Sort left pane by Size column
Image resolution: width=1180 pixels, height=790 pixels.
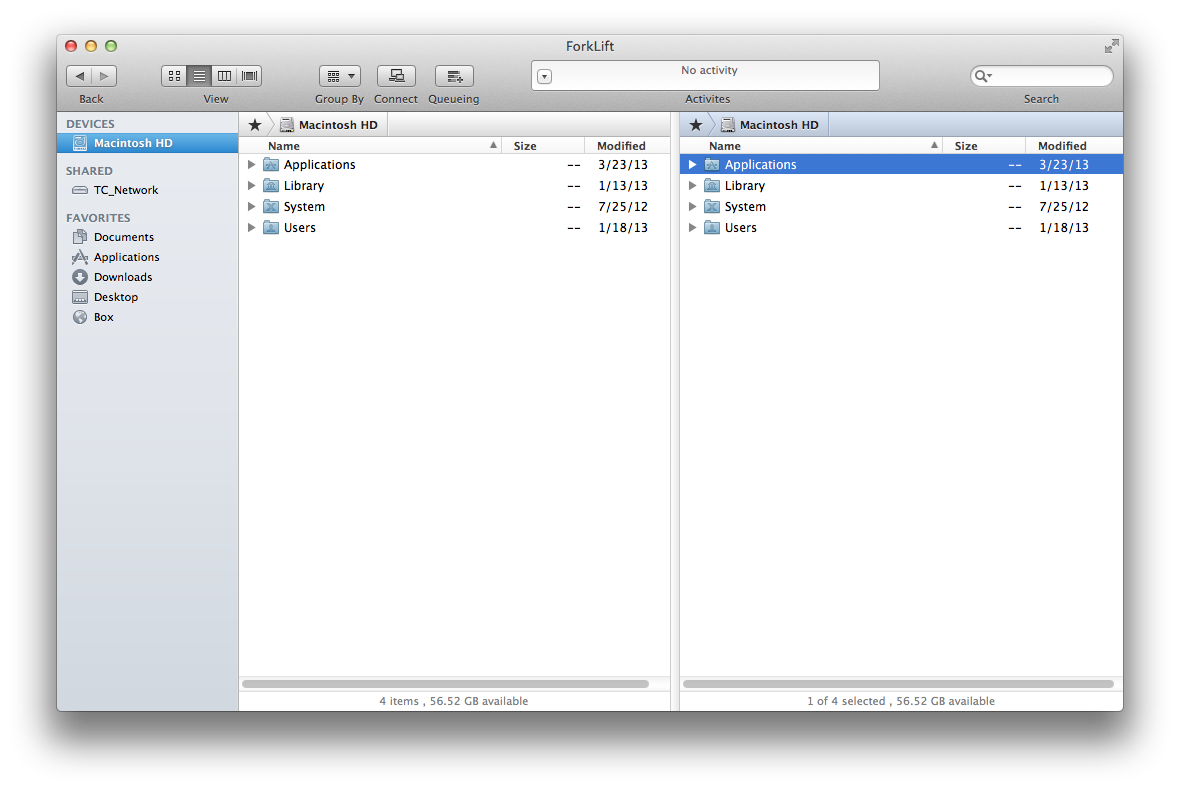[543, 146]
